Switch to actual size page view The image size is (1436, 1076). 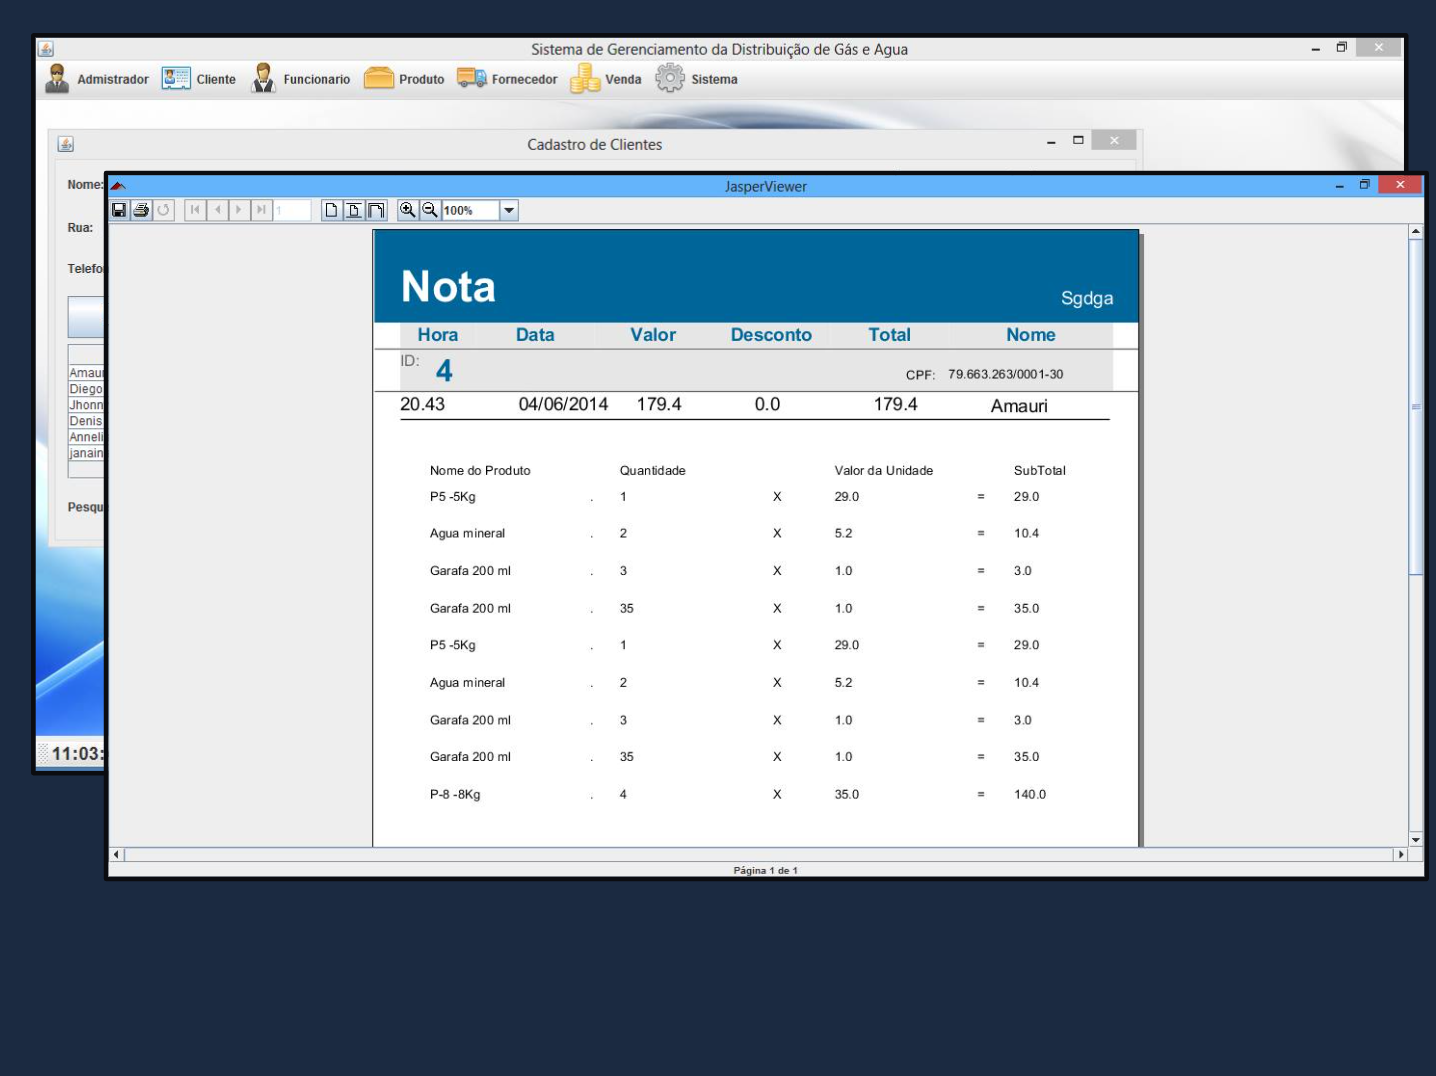(x=331, y=210)
